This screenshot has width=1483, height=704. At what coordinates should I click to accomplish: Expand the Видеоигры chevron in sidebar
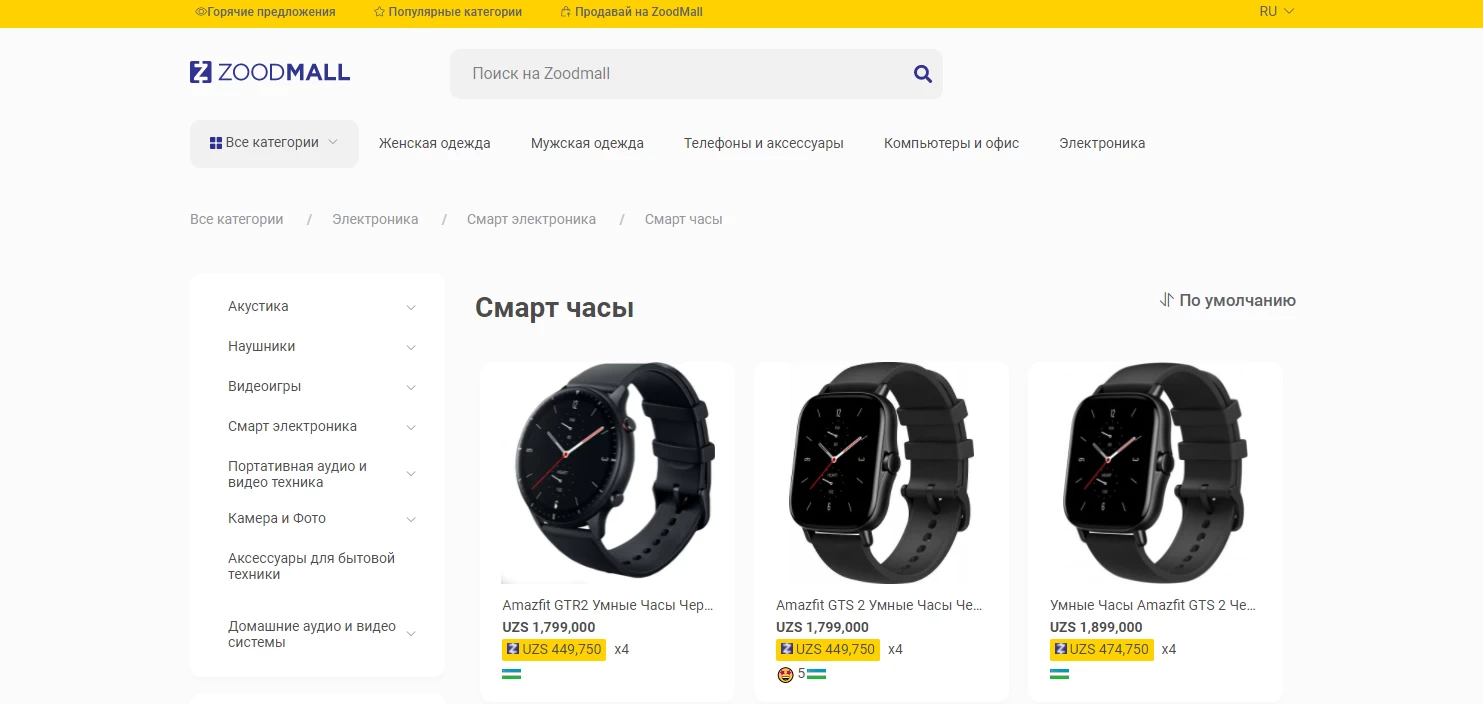pyautogui.click(x=411, y=387)
